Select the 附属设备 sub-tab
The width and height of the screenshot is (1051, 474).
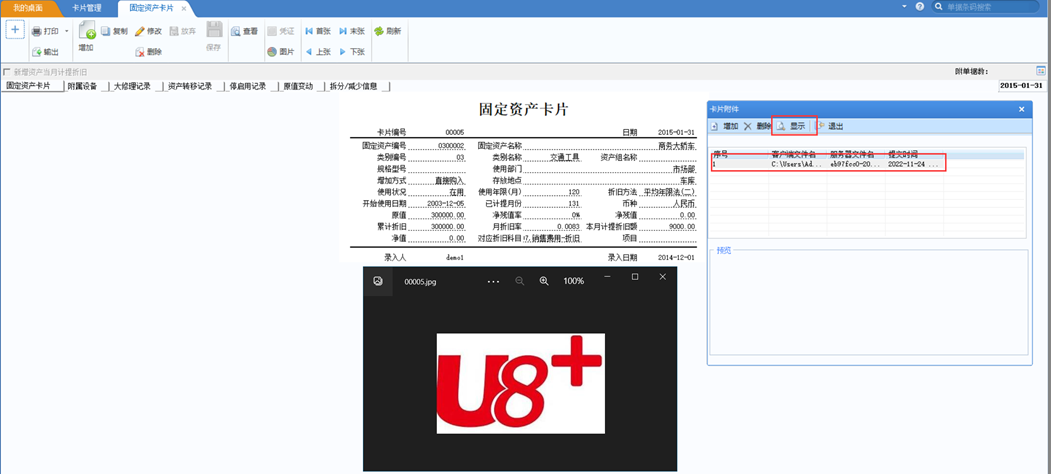tap(82, 86)
